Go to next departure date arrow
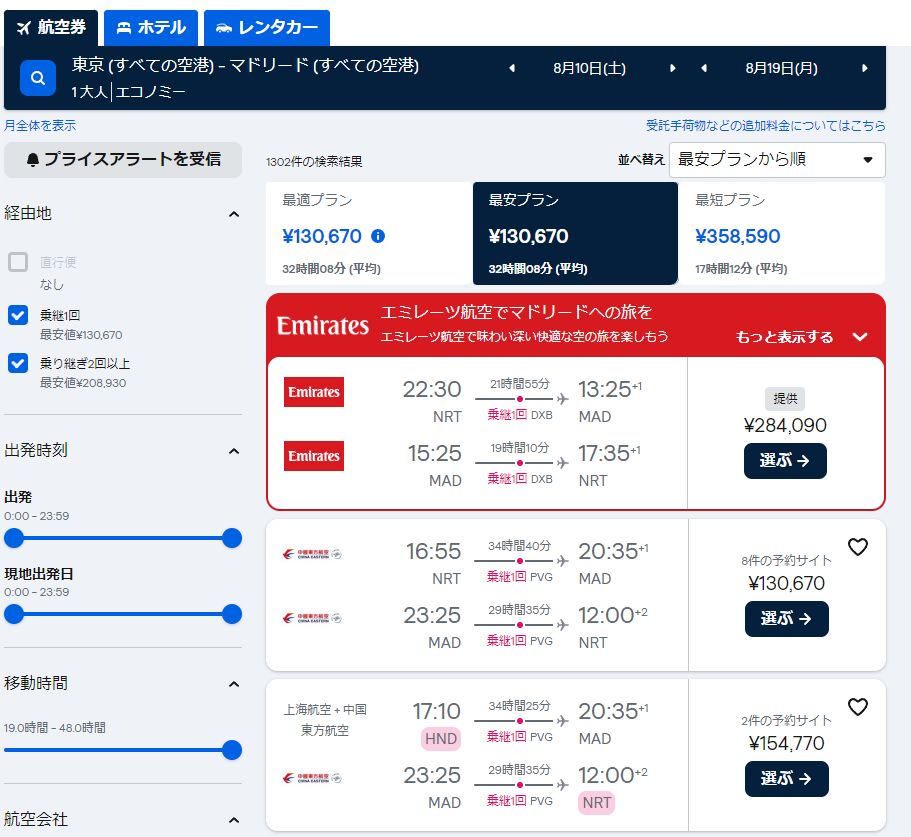The height and width of the screenshot is (837, 911). [673, 68]
